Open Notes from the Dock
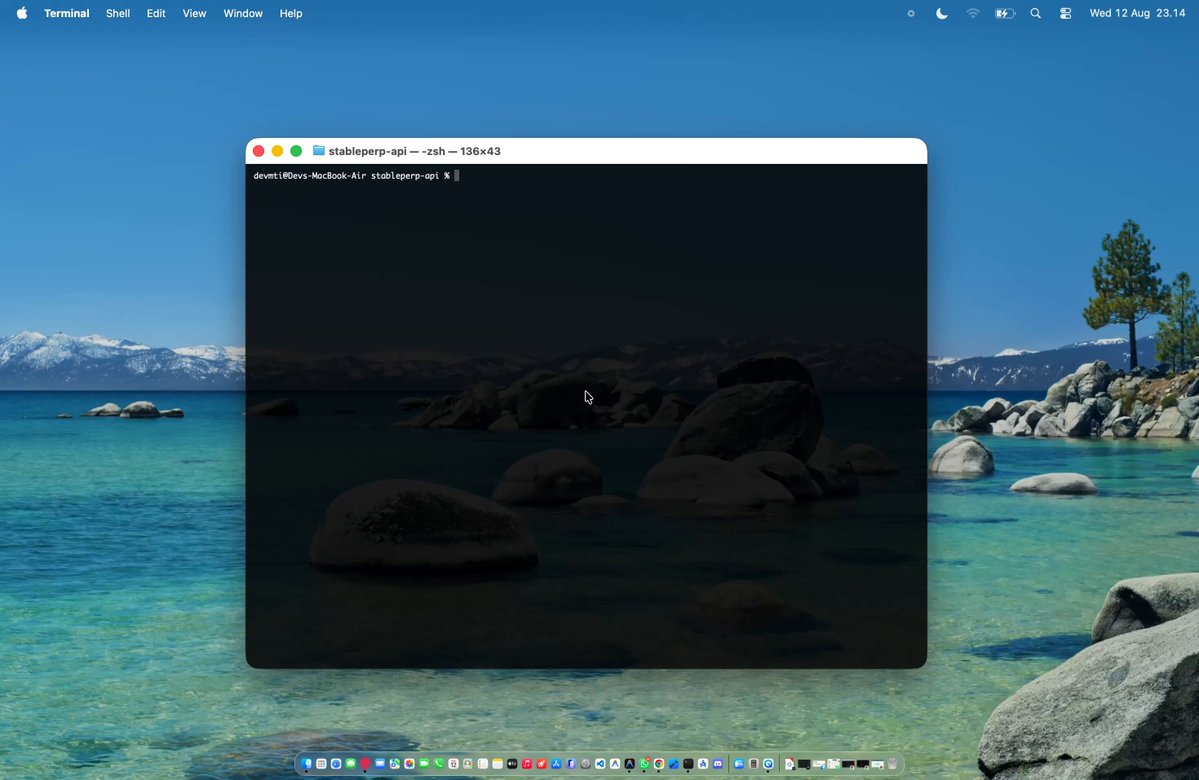 pyautogui.click(x=497, y=763)
